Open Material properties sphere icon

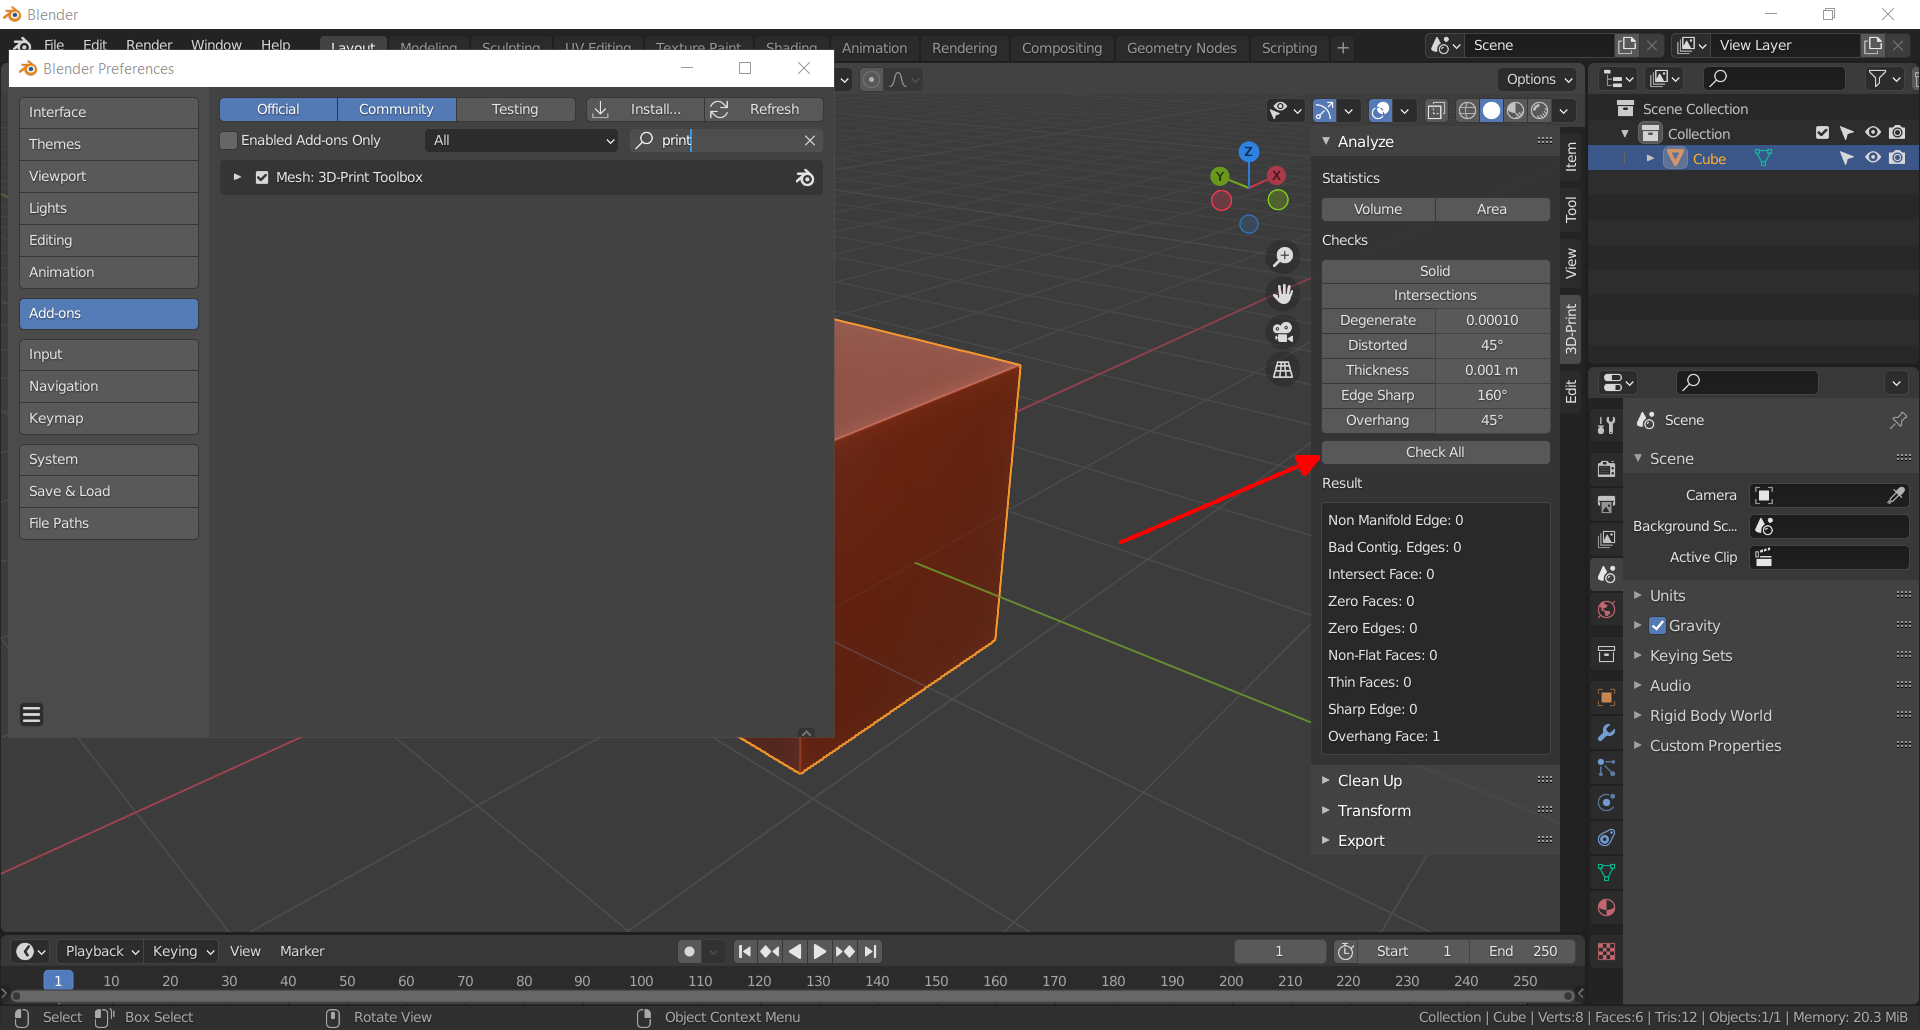click(1606, 907)
